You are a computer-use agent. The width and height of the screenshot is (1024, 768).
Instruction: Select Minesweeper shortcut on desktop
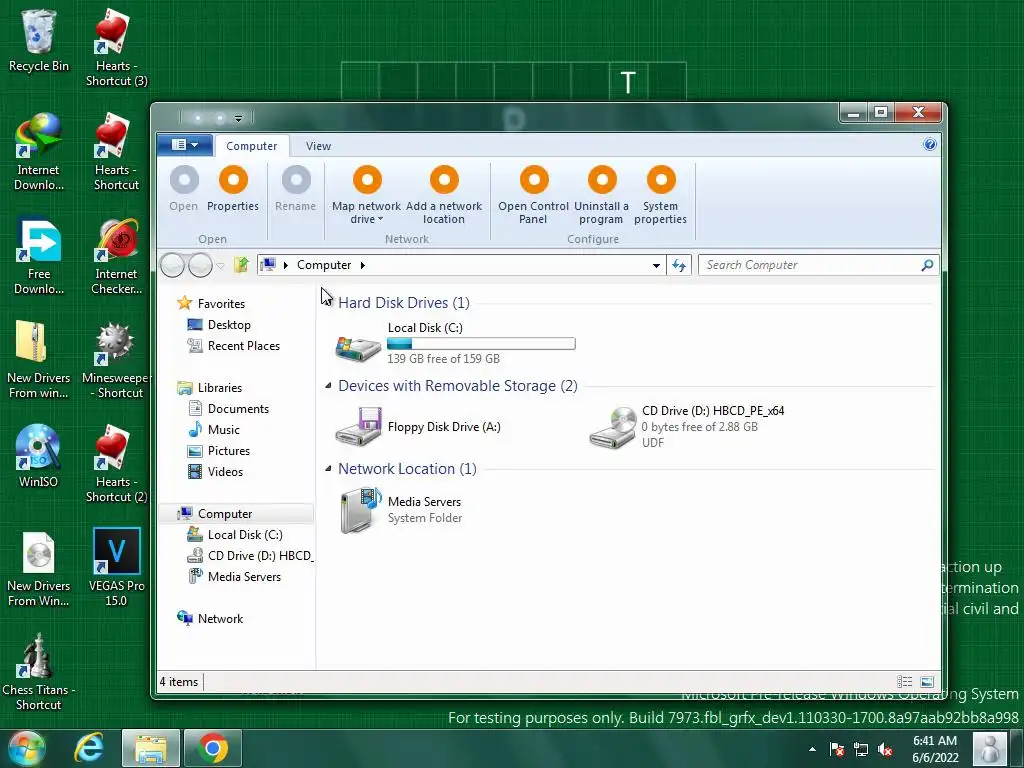click(x=116, y=360)
